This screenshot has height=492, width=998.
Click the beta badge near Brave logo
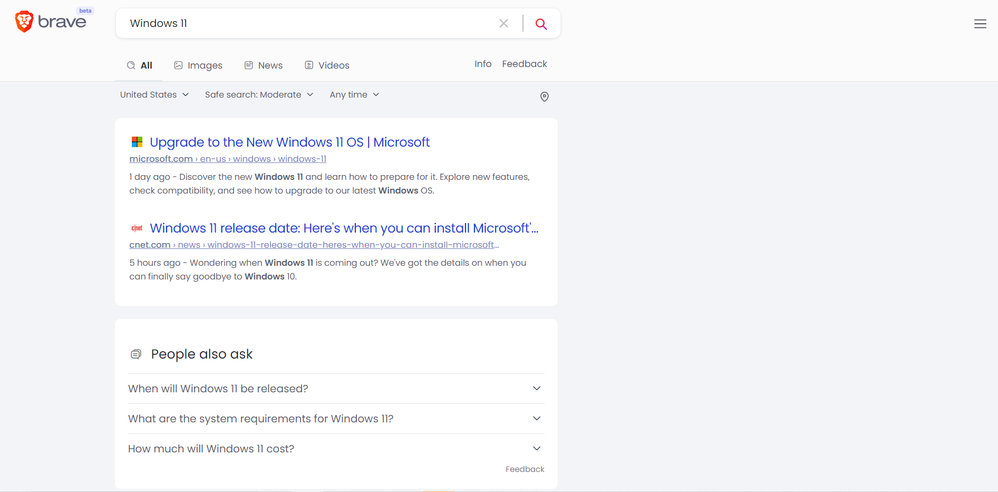tap(85, 11)
